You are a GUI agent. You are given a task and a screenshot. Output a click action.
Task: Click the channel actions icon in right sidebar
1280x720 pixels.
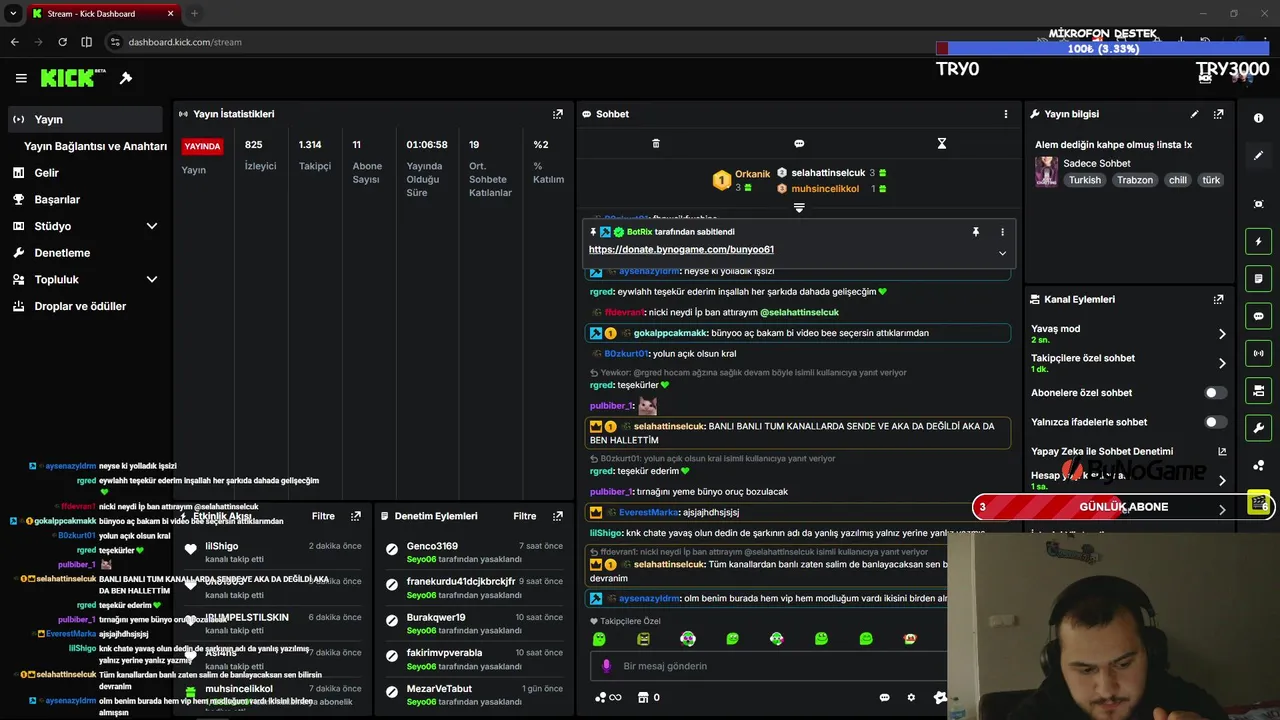pos(1259,390)
